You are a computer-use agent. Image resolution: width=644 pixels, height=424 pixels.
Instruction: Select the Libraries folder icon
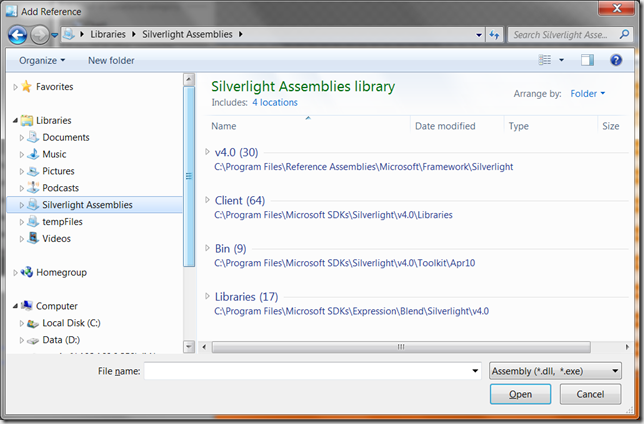coord(27,120)
